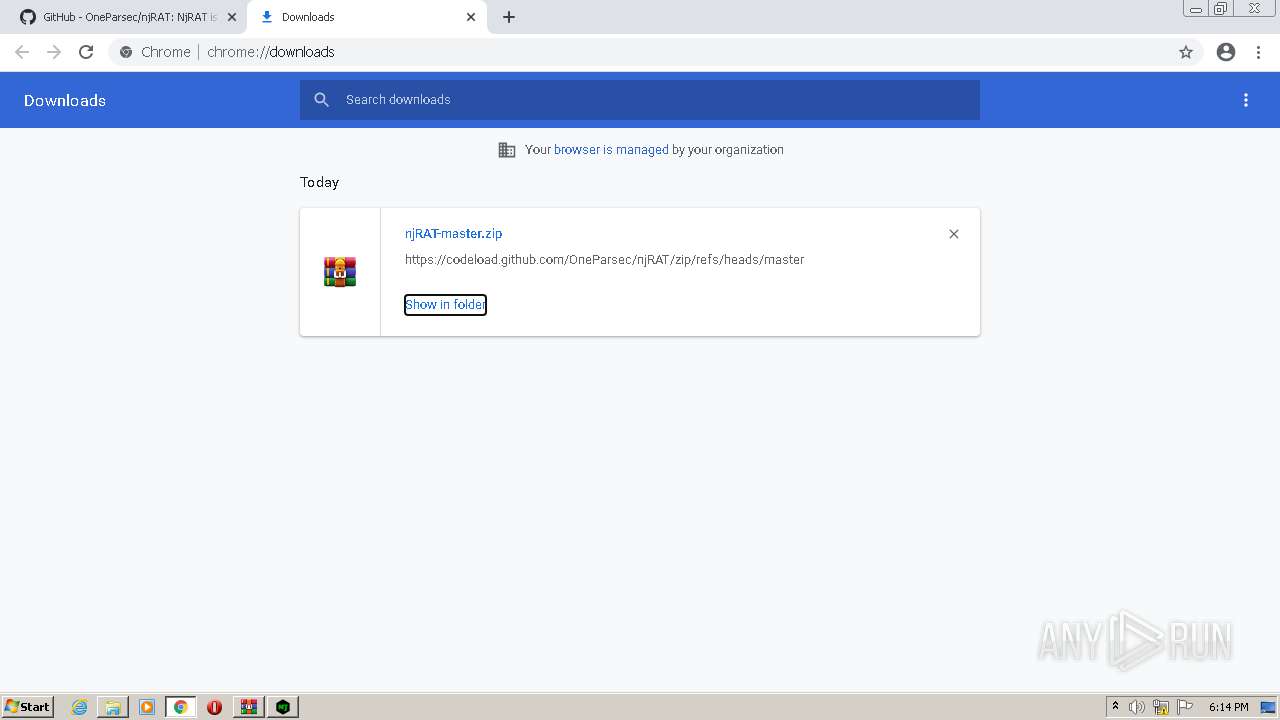
Task: Close the GitHub njRAT tab
Action: click(232, 17)
